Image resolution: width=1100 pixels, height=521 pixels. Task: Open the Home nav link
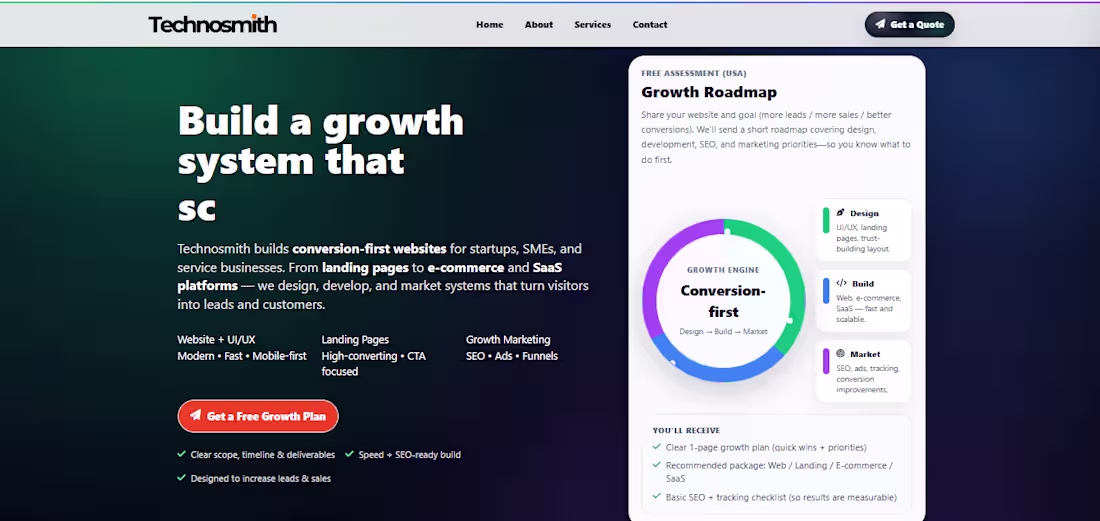pos(490,25)
